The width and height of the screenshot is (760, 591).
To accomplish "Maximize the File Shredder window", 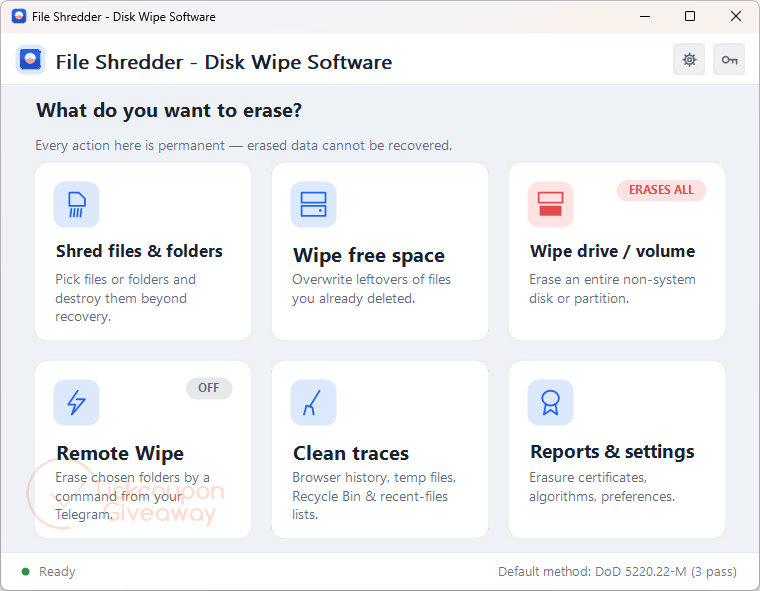I will coord(690,16).
